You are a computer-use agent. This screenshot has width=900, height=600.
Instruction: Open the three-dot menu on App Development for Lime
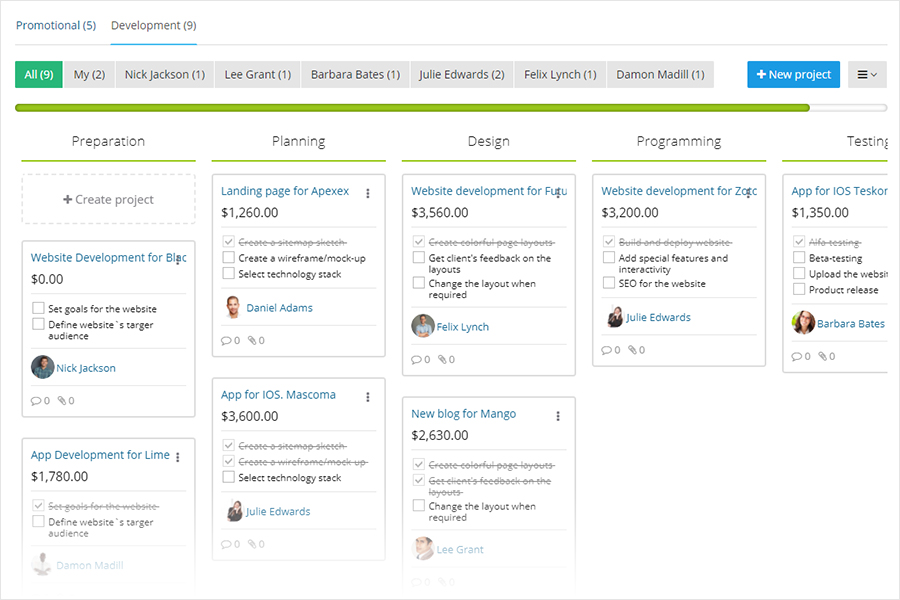click(177, 456)
